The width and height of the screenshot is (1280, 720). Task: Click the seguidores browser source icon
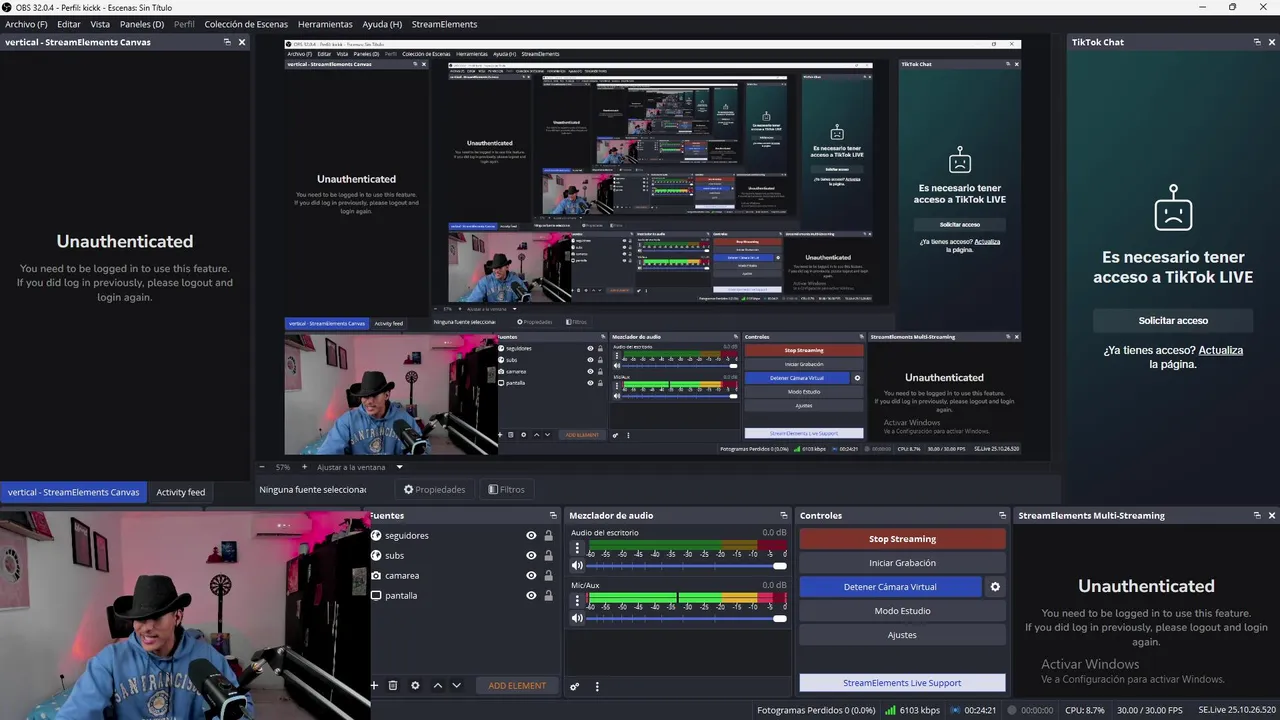coord(376,536)
